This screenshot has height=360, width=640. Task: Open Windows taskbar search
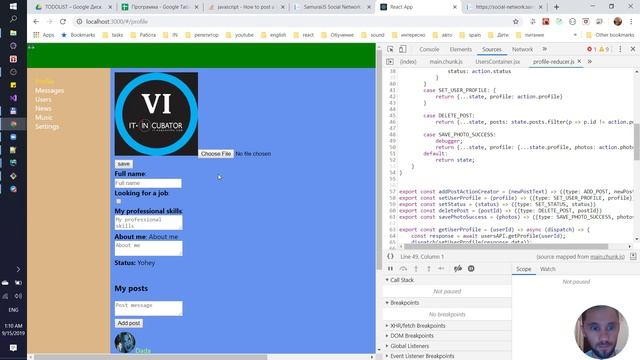click(x=13, y=19)
